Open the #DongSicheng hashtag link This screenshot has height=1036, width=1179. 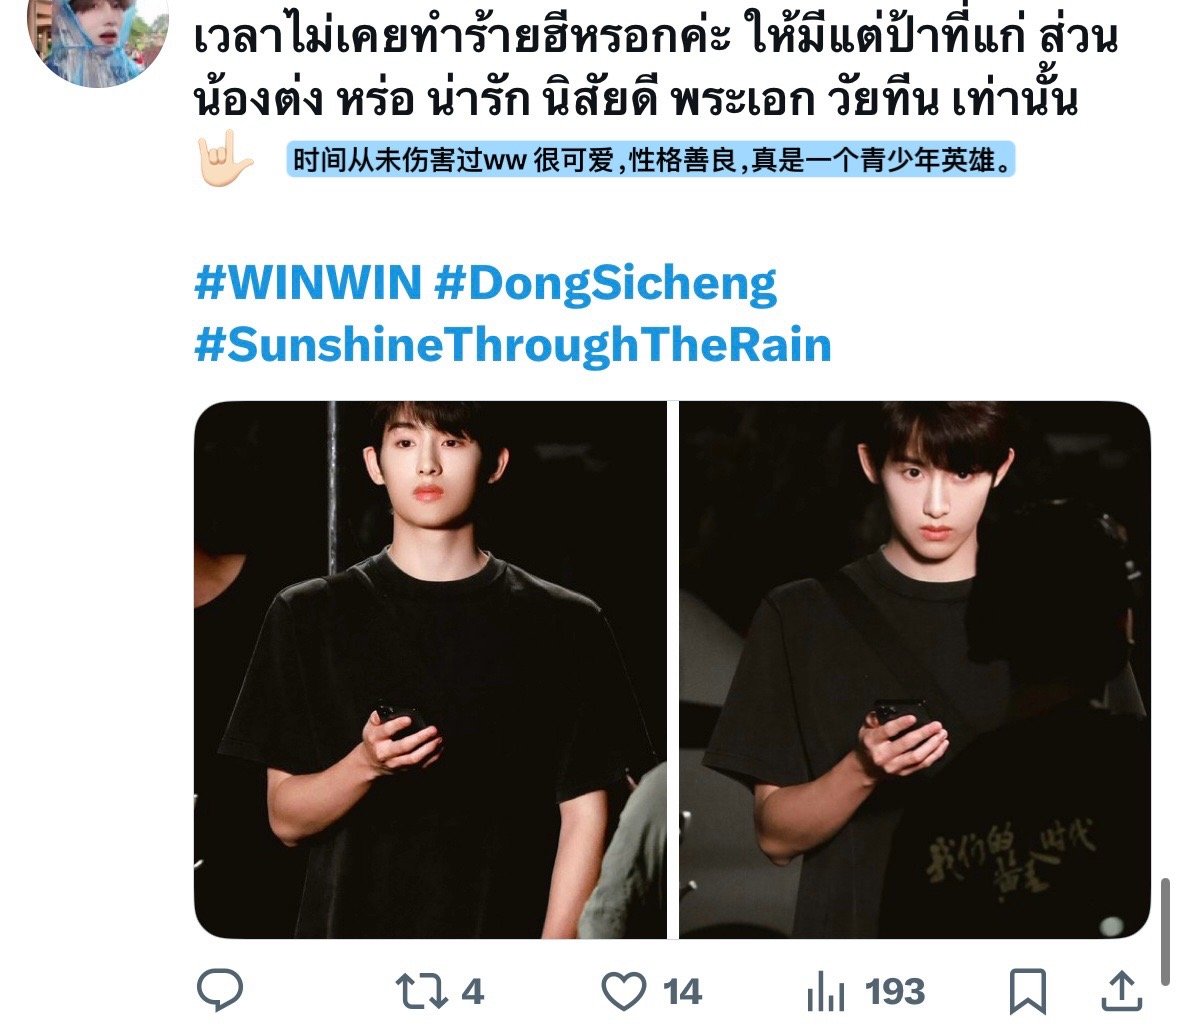(x=605, y=285)
